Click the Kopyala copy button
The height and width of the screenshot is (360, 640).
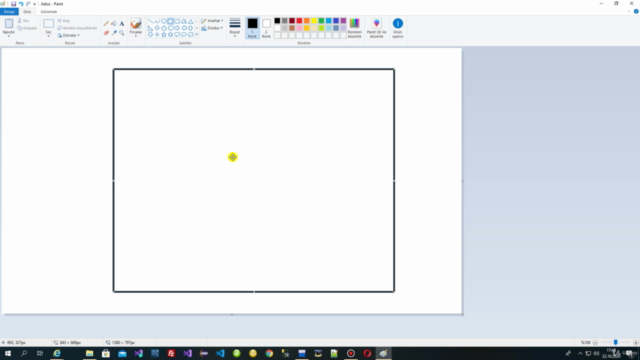(27, 28)
